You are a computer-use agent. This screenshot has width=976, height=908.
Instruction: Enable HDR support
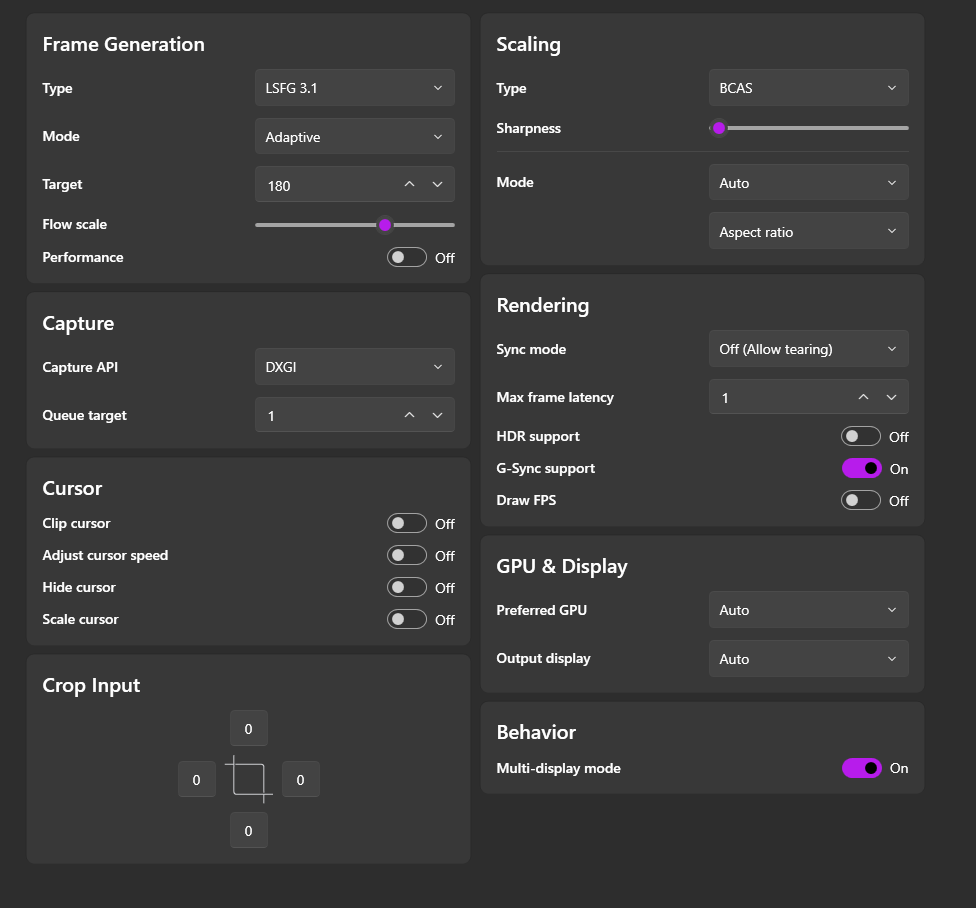tap(861, 436)
